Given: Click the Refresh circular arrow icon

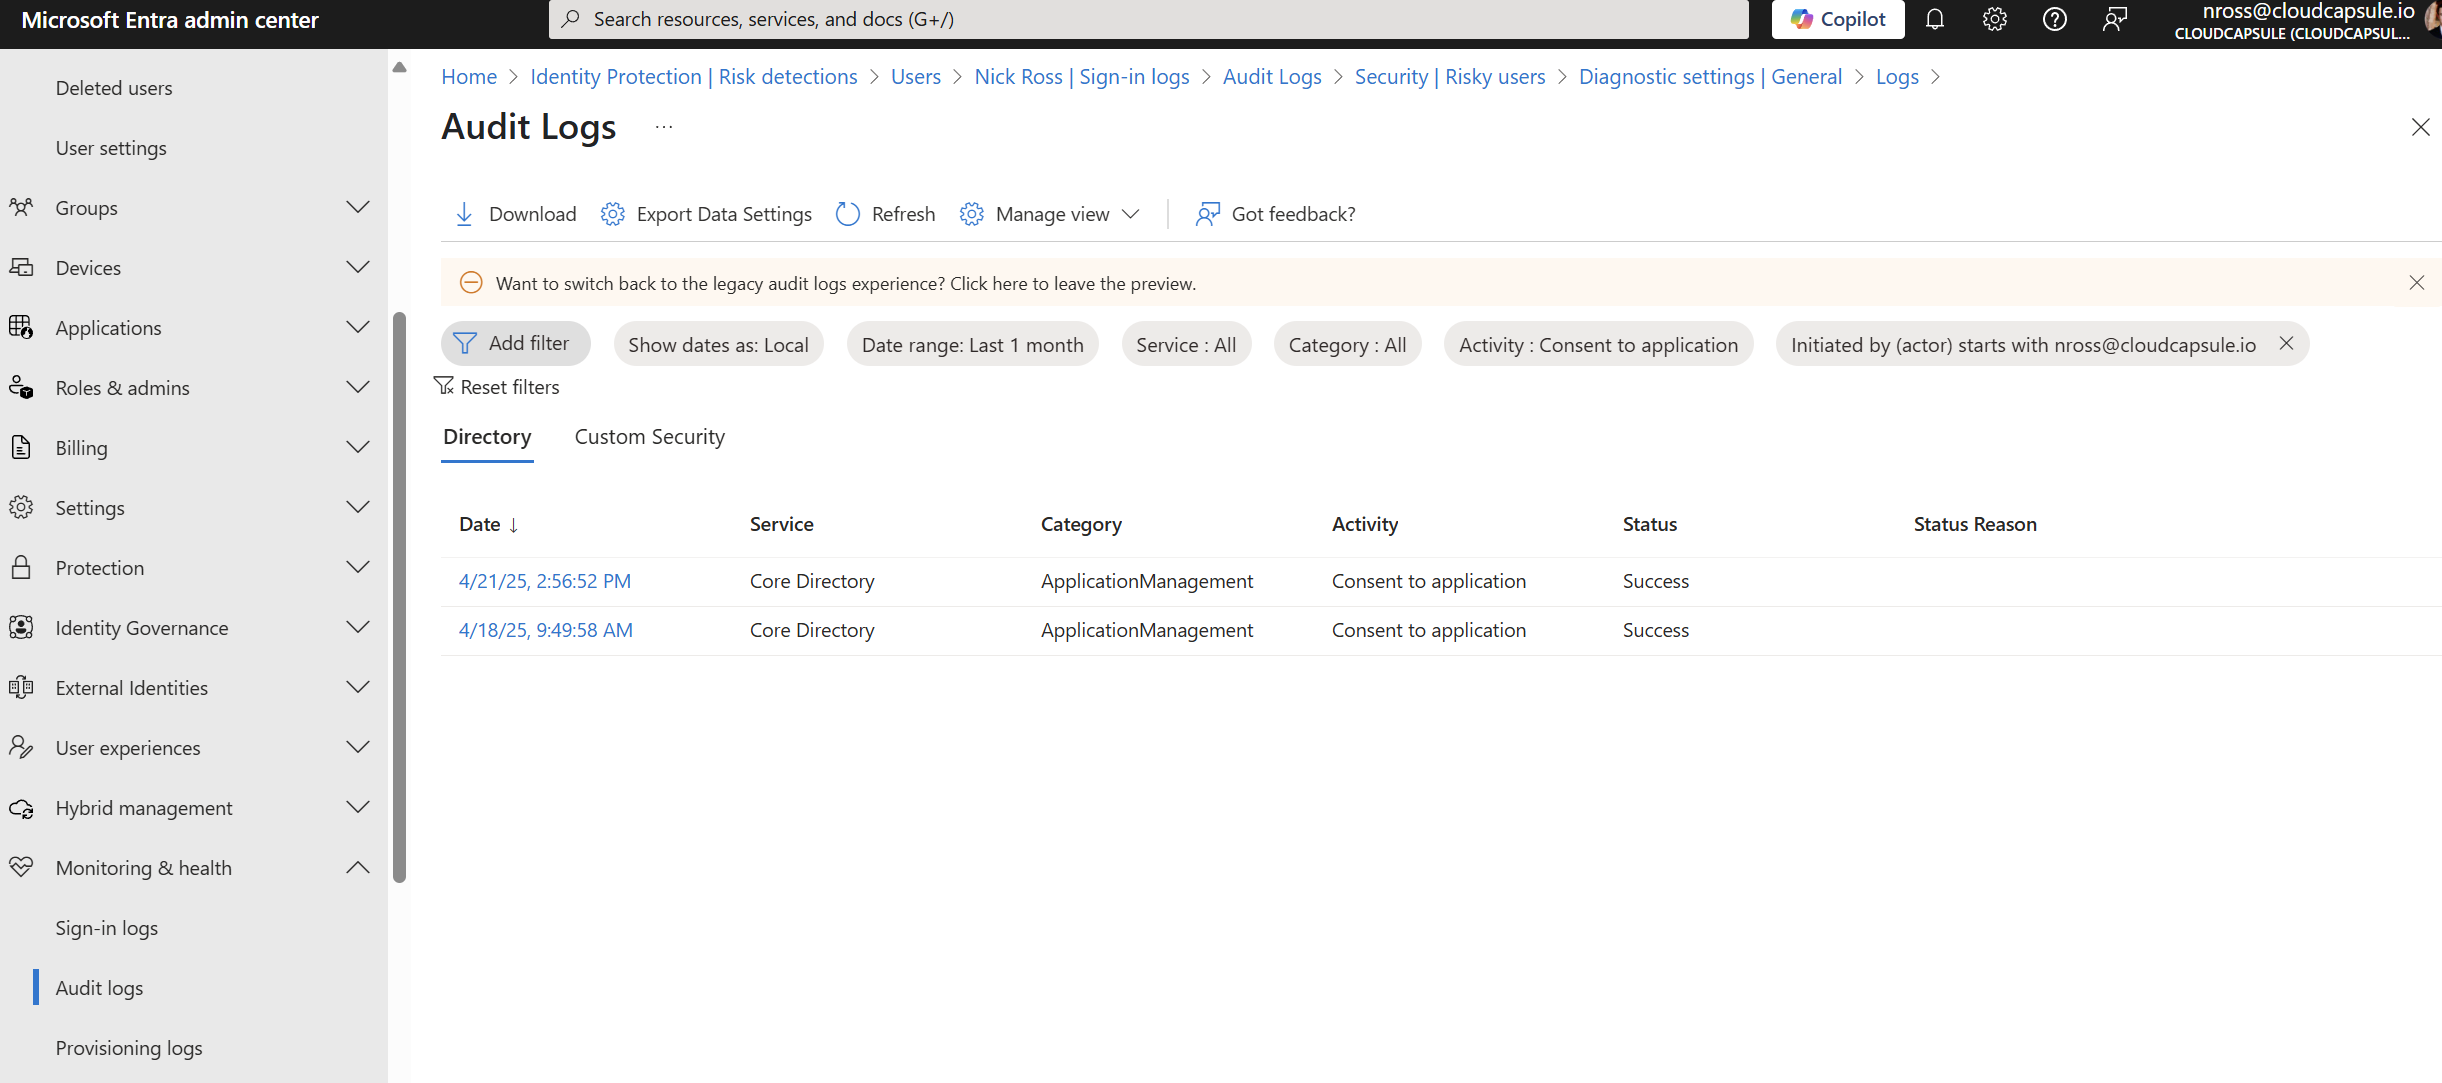Looking at the screenshot, I should click(x=848, y=214).
